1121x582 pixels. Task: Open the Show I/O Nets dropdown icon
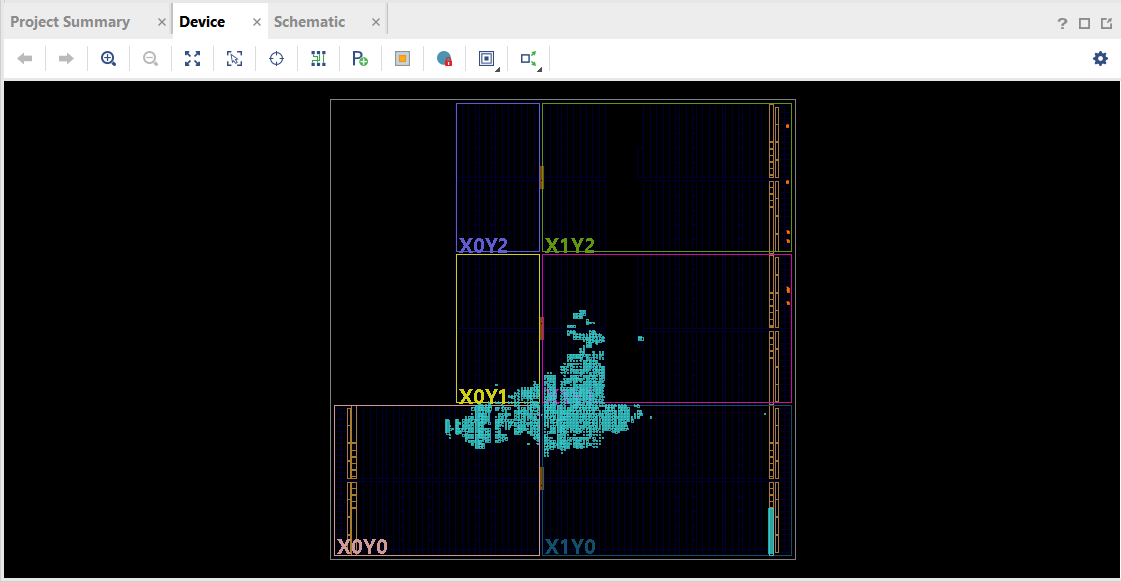coord(488,59)
